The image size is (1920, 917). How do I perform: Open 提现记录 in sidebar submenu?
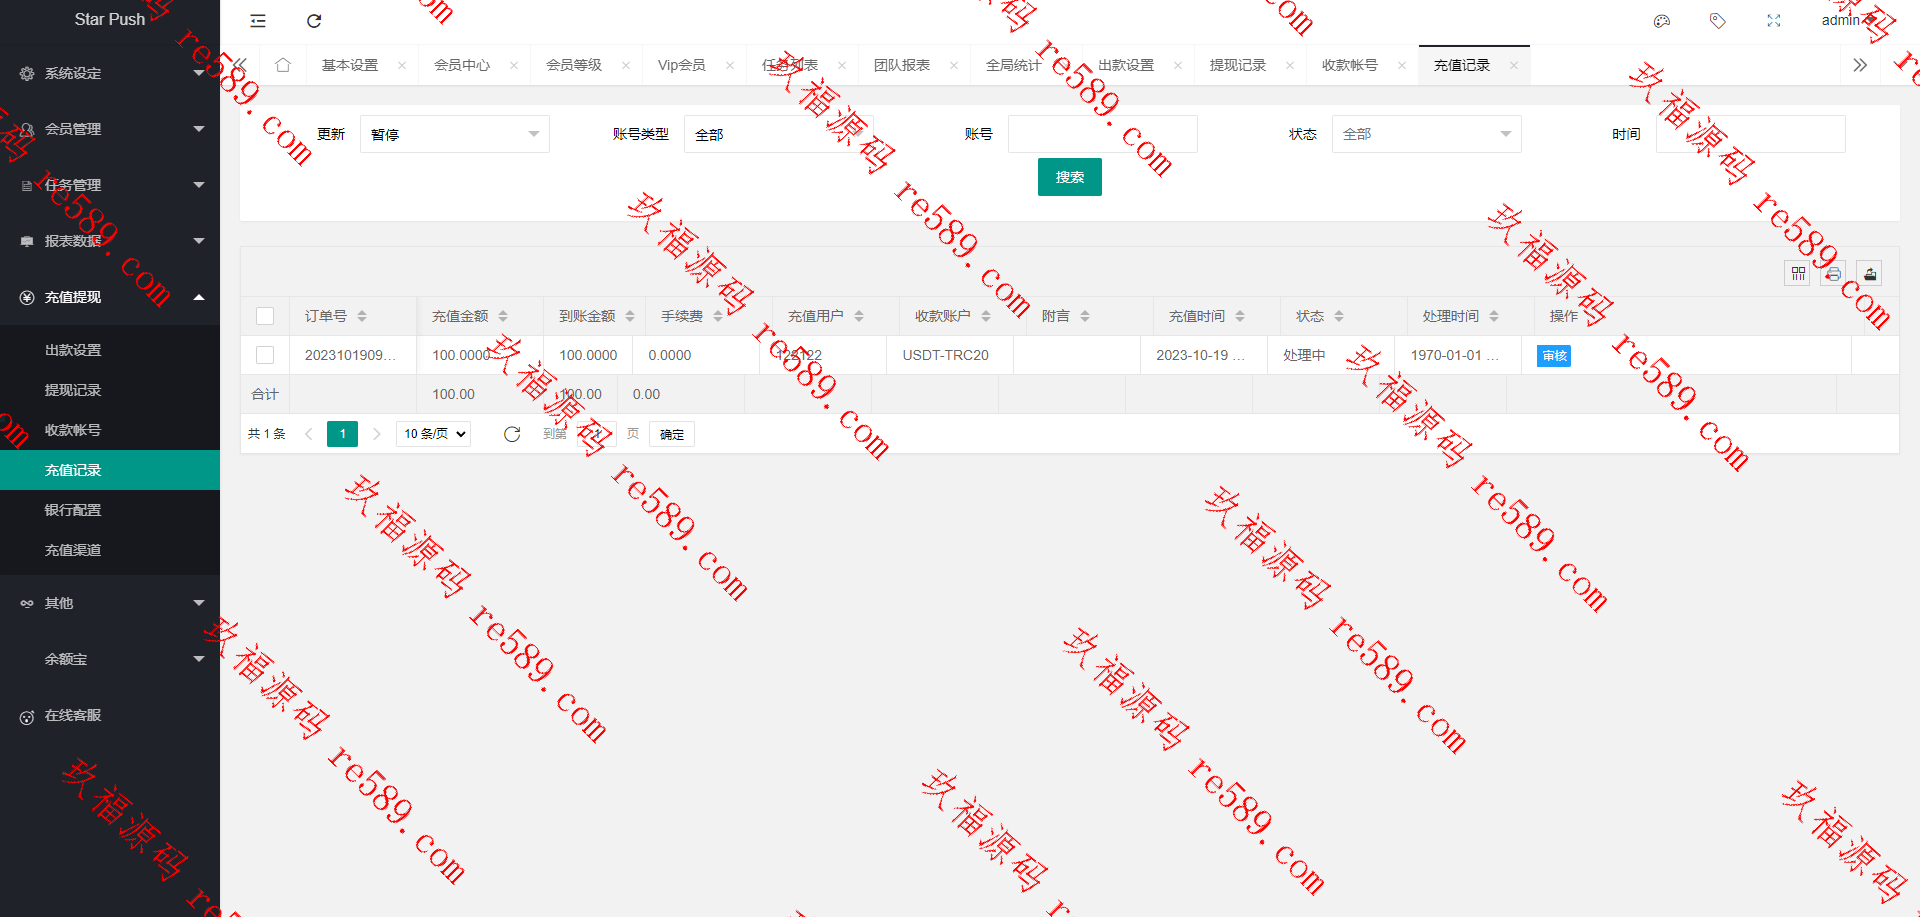pos(110,390)
